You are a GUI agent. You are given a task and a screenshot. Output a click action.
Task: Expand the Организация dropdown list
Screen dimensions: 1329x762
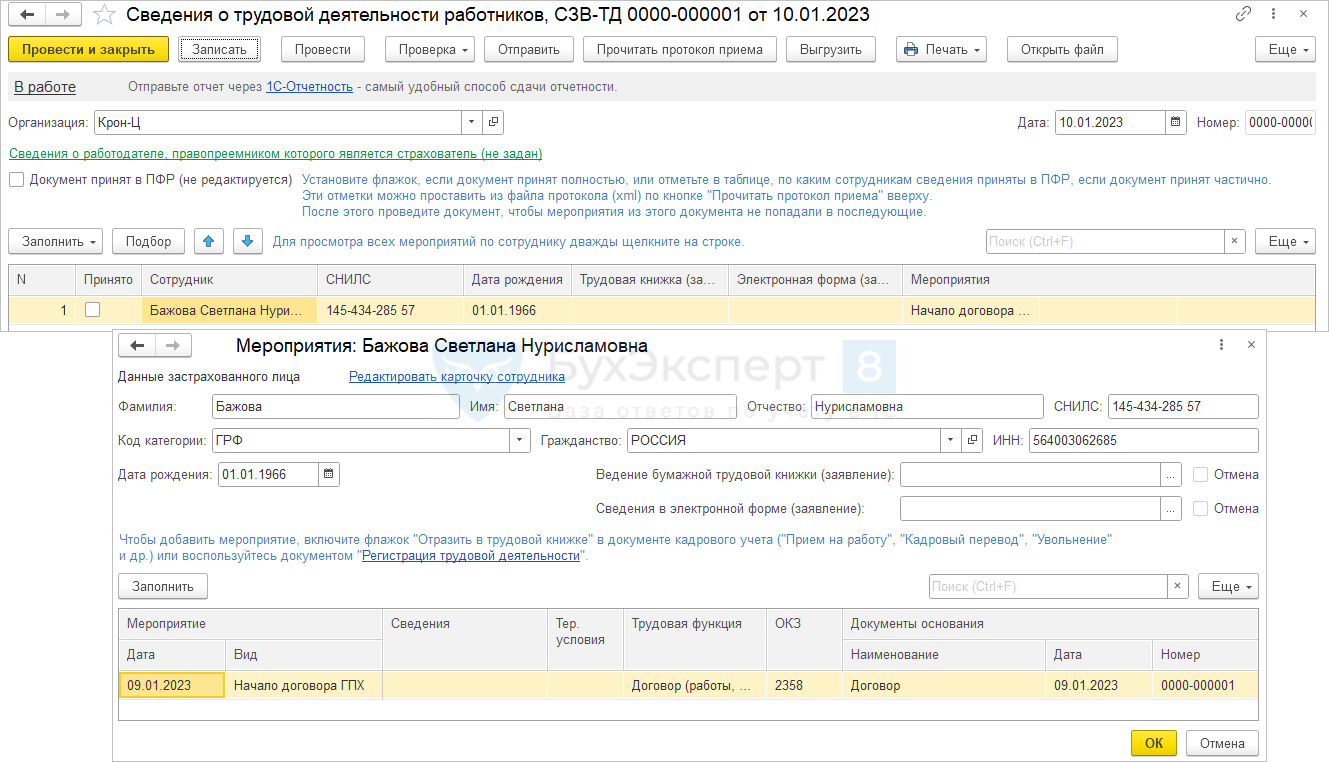pos(471,122)
